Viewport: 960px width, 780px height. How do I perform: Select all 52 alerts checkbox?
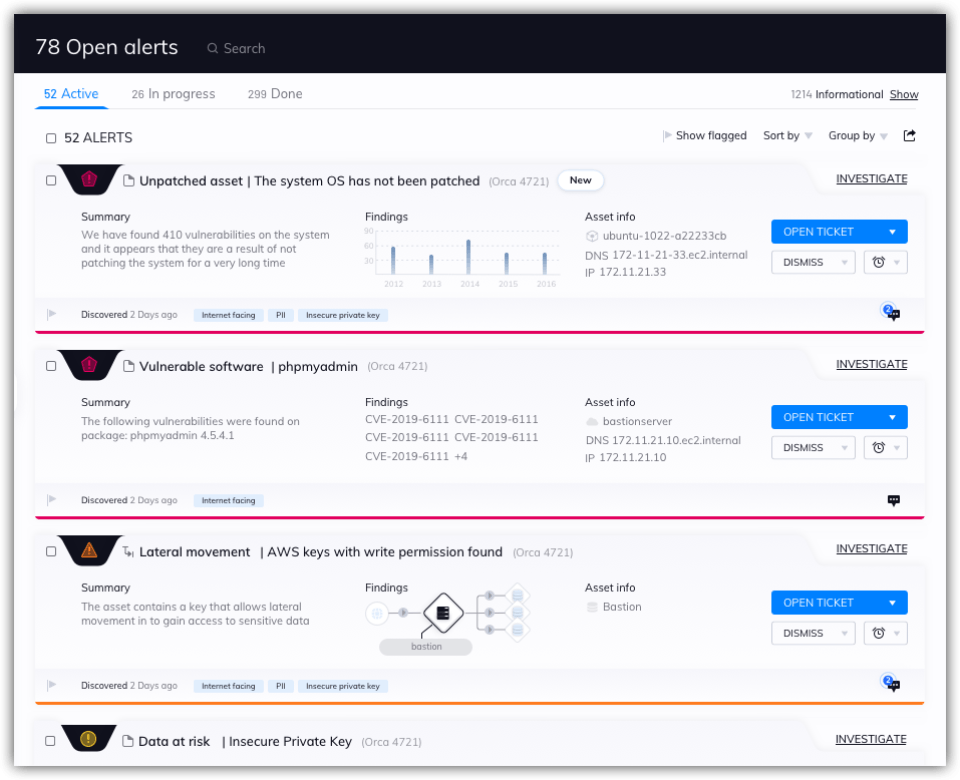51,138
